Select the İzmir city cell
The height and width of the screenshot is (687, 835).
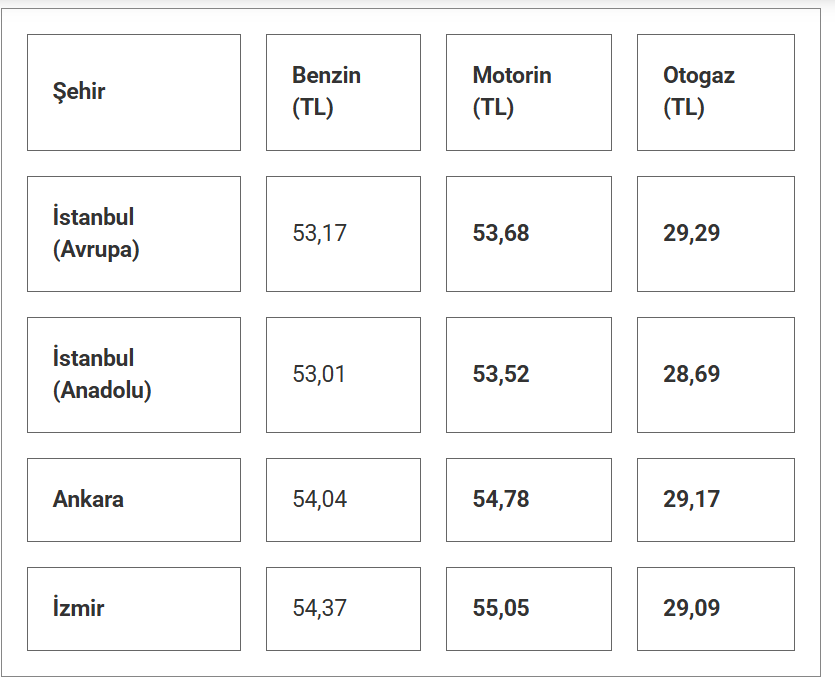(x=133, y=608)
